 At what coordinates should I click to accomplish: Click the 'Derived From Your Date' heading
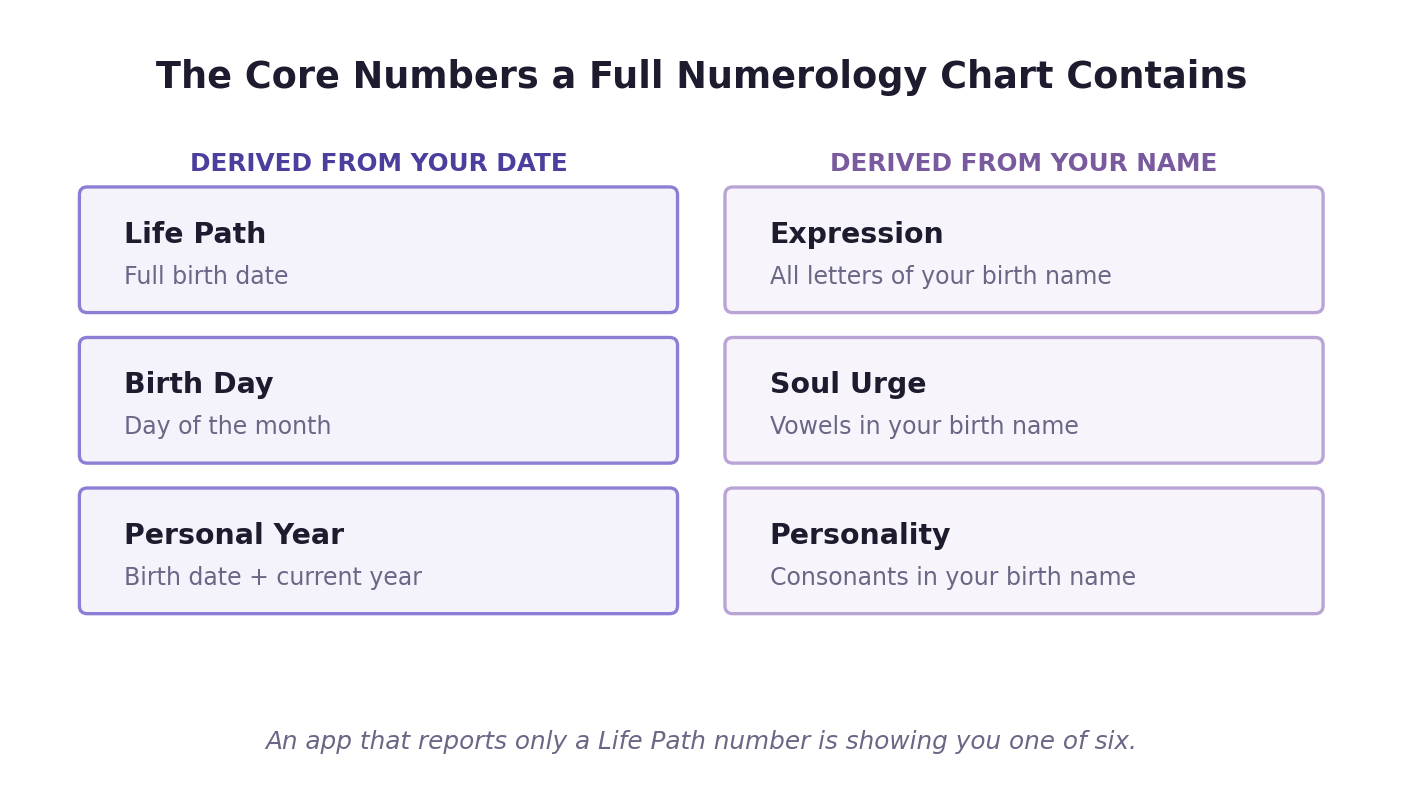378,164
